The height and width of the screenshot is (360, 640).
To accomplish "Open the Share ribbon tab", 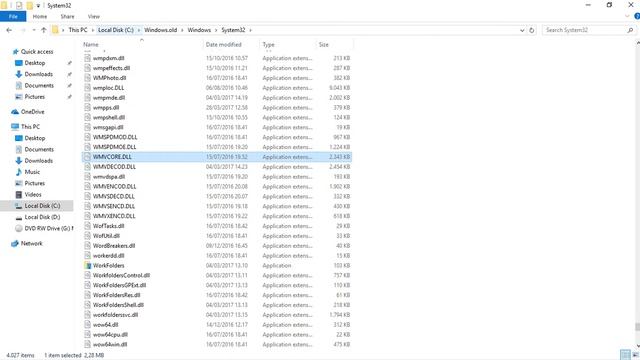I will point(67,17).
